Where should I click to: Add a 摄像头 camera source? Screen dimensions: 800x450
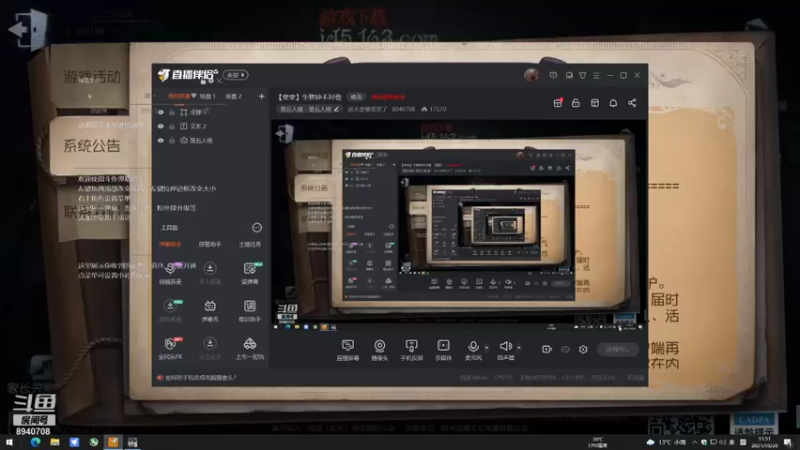click(380, 350)
